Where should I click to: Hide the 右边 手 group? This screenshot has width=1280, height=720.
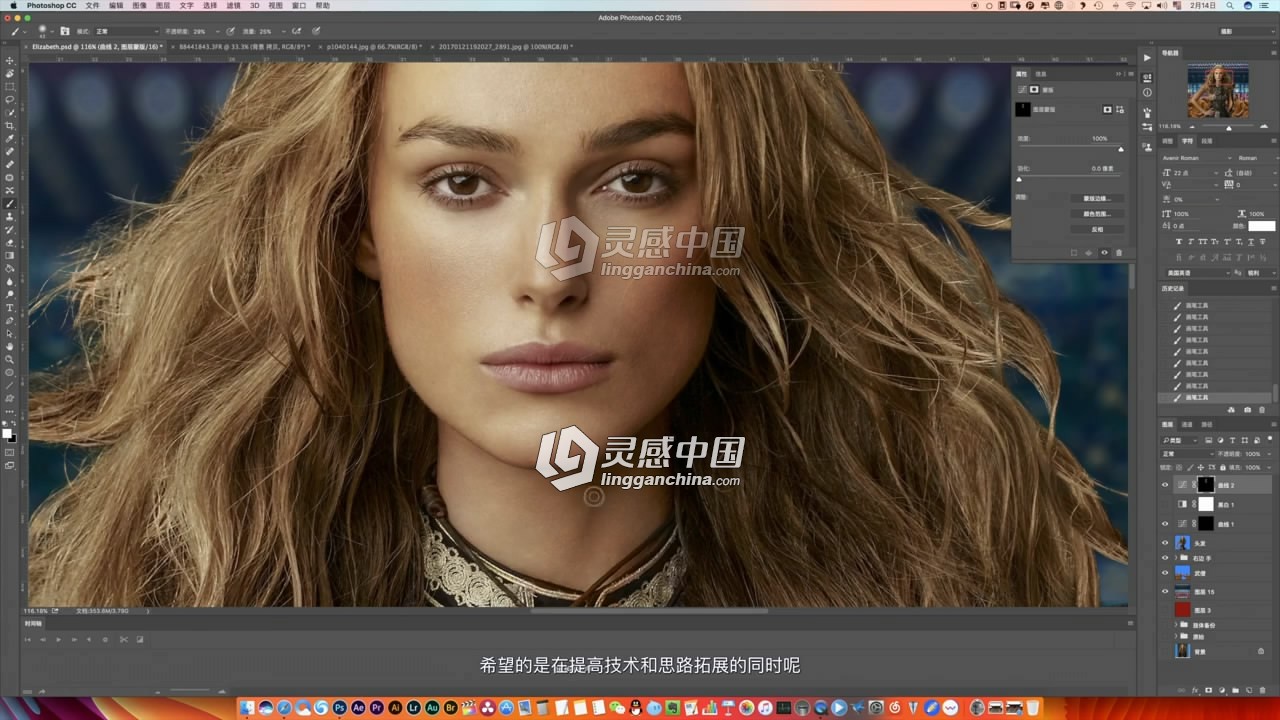(1165, 558)
